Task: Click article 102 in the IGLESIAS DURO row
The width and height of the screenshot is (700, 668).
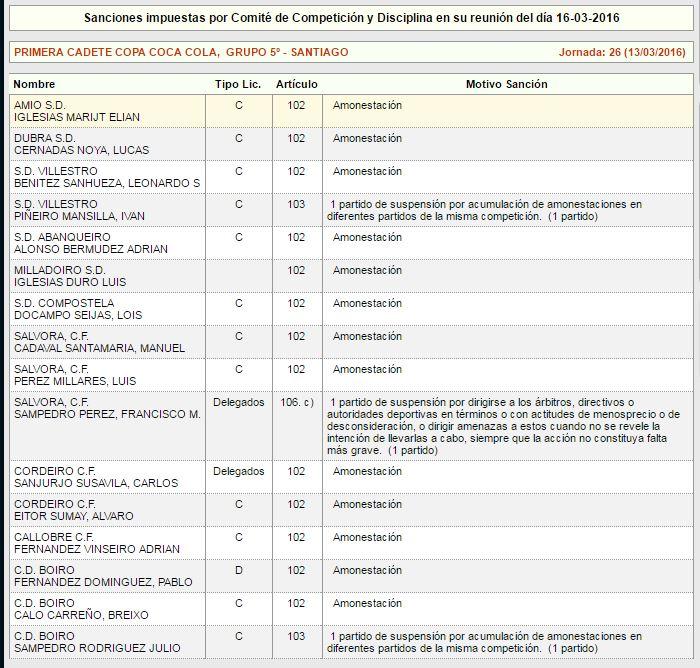Action: click(x=296, y=271)
